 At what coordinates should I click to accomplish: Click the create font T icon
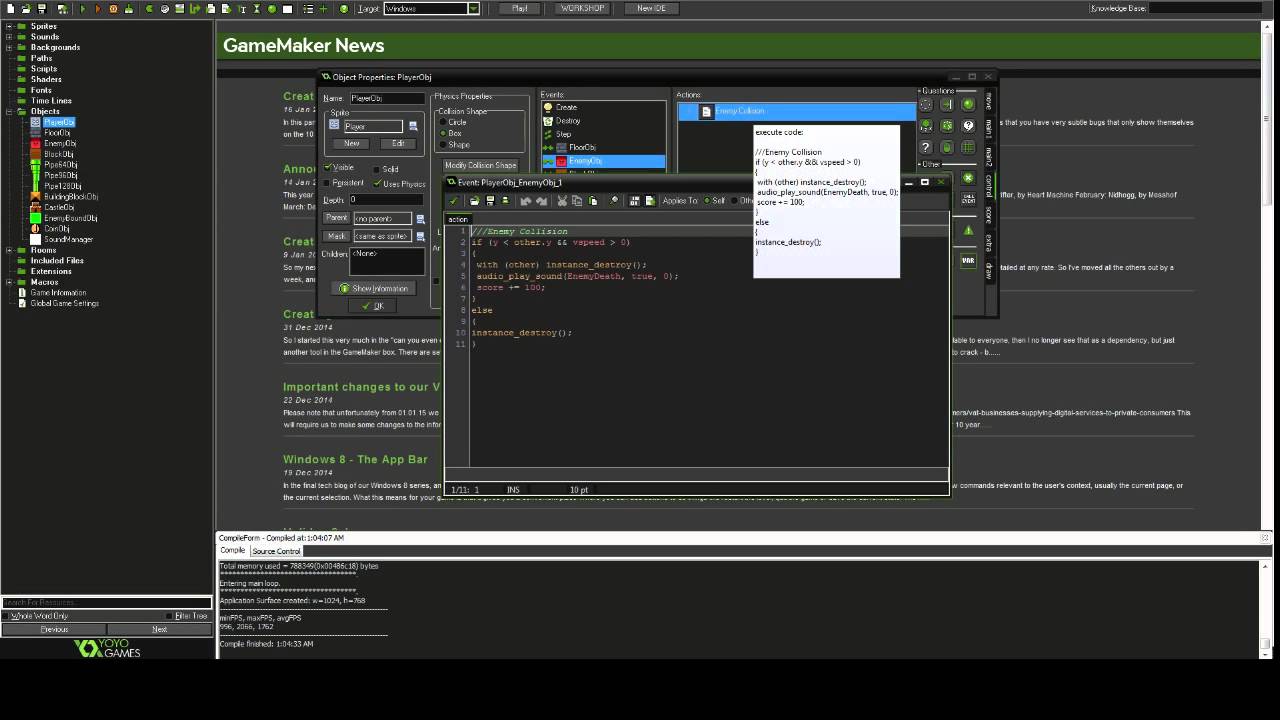click(242, 8)
